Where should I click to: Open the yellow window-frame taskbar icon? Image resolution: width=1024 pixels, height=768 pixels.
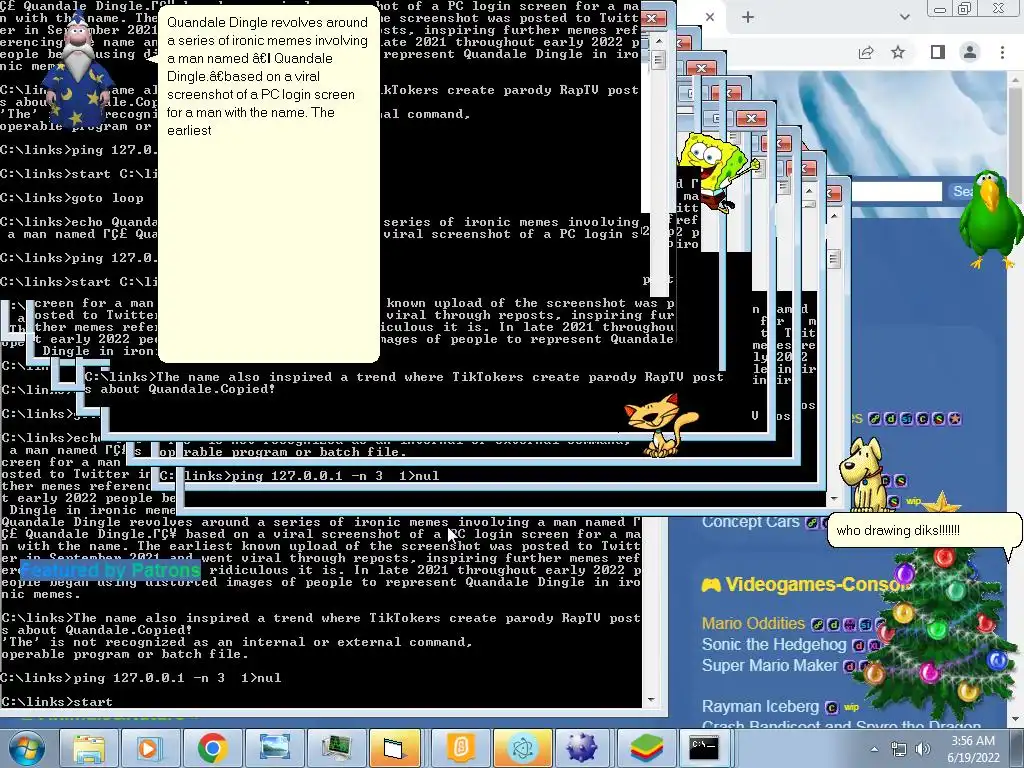[394, 748]
